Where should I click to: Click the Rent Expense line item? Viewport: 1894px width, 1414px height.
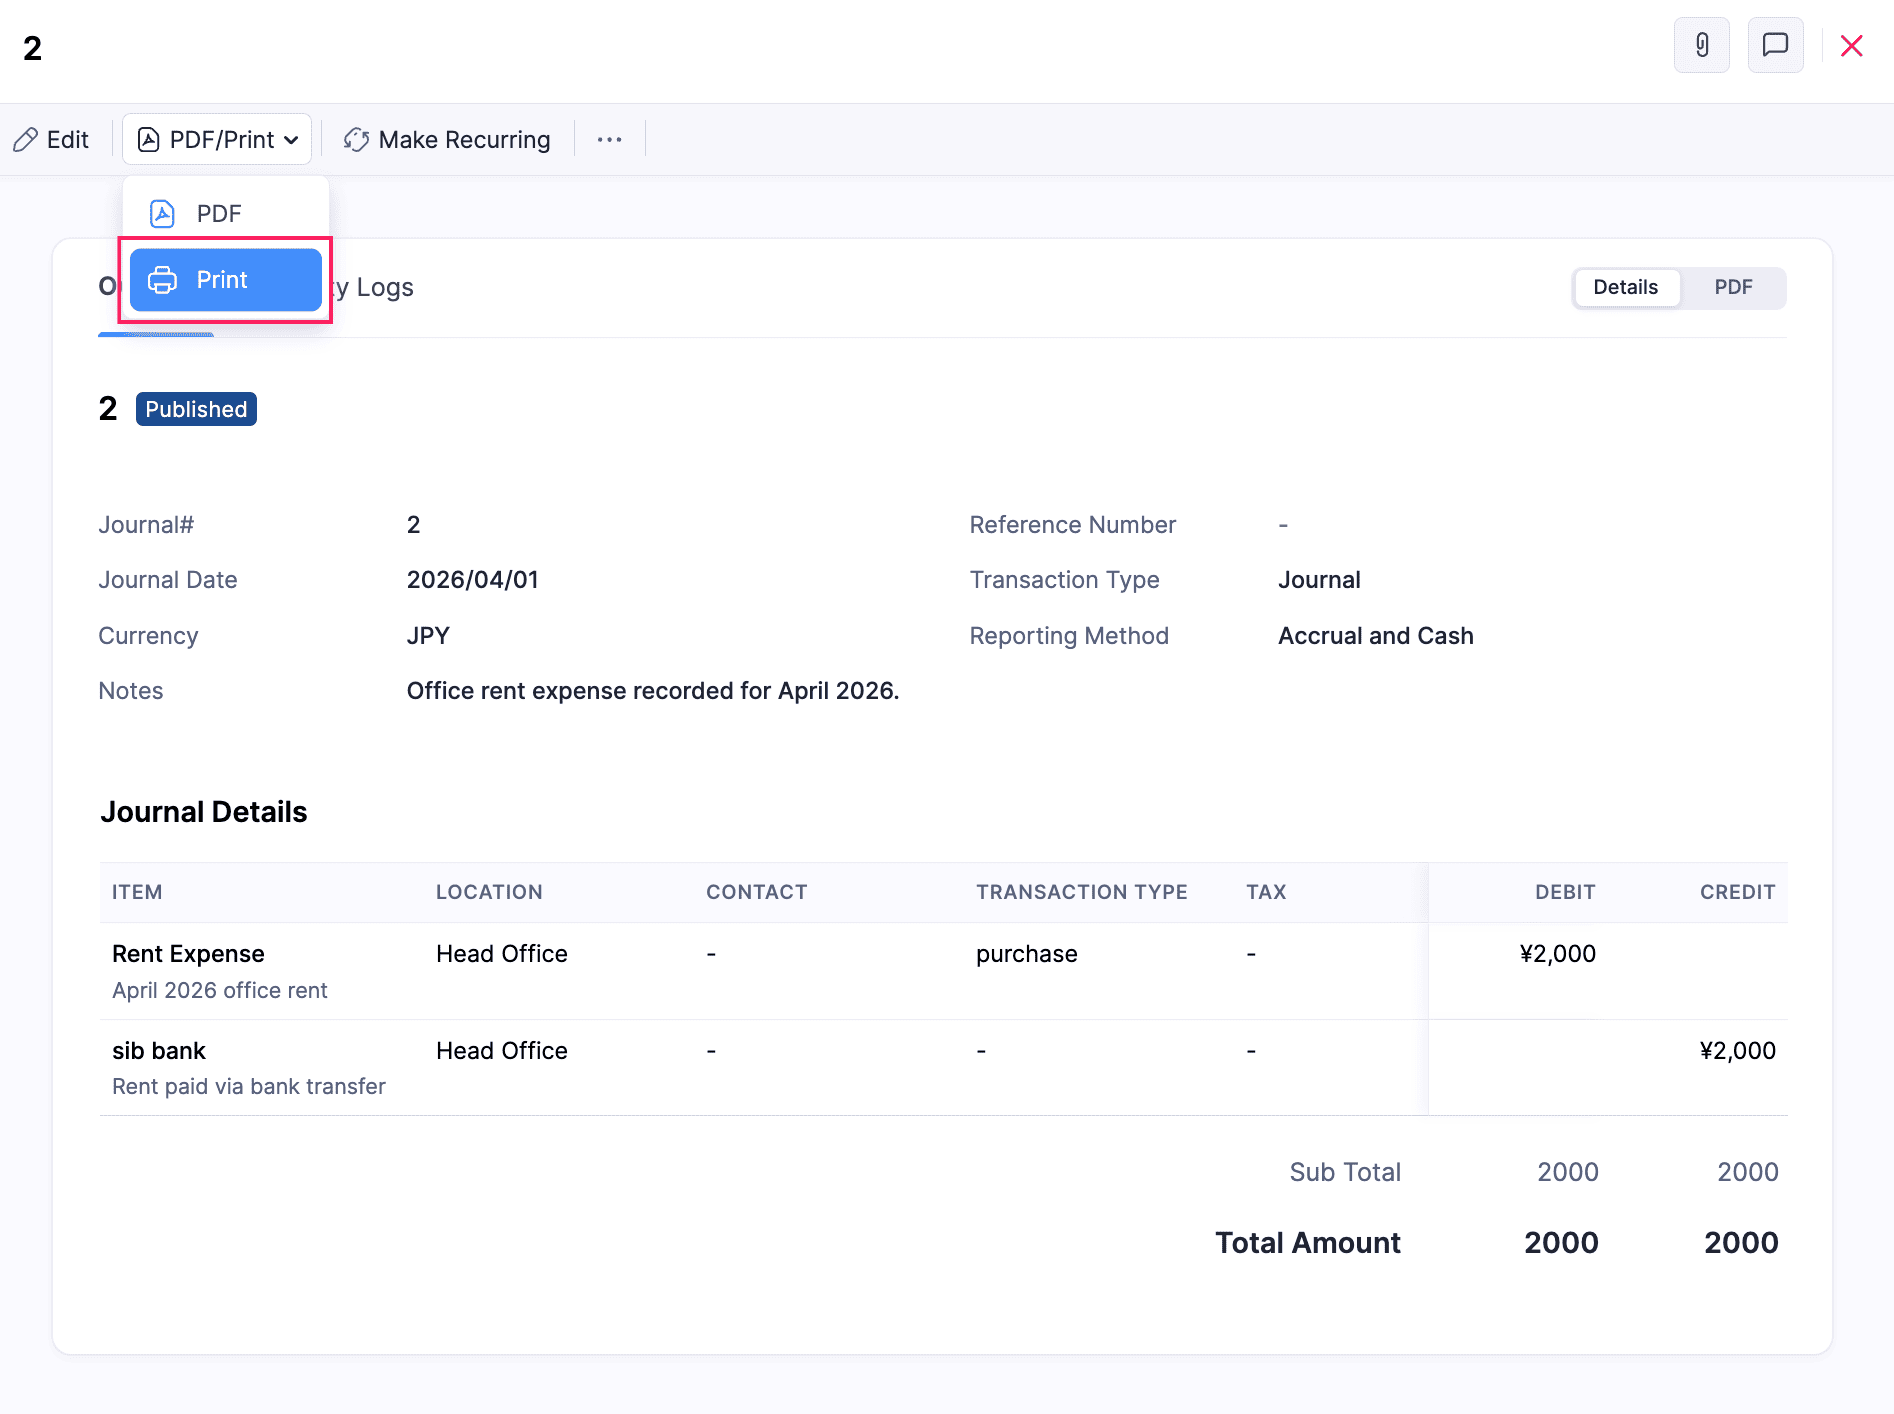188,954
